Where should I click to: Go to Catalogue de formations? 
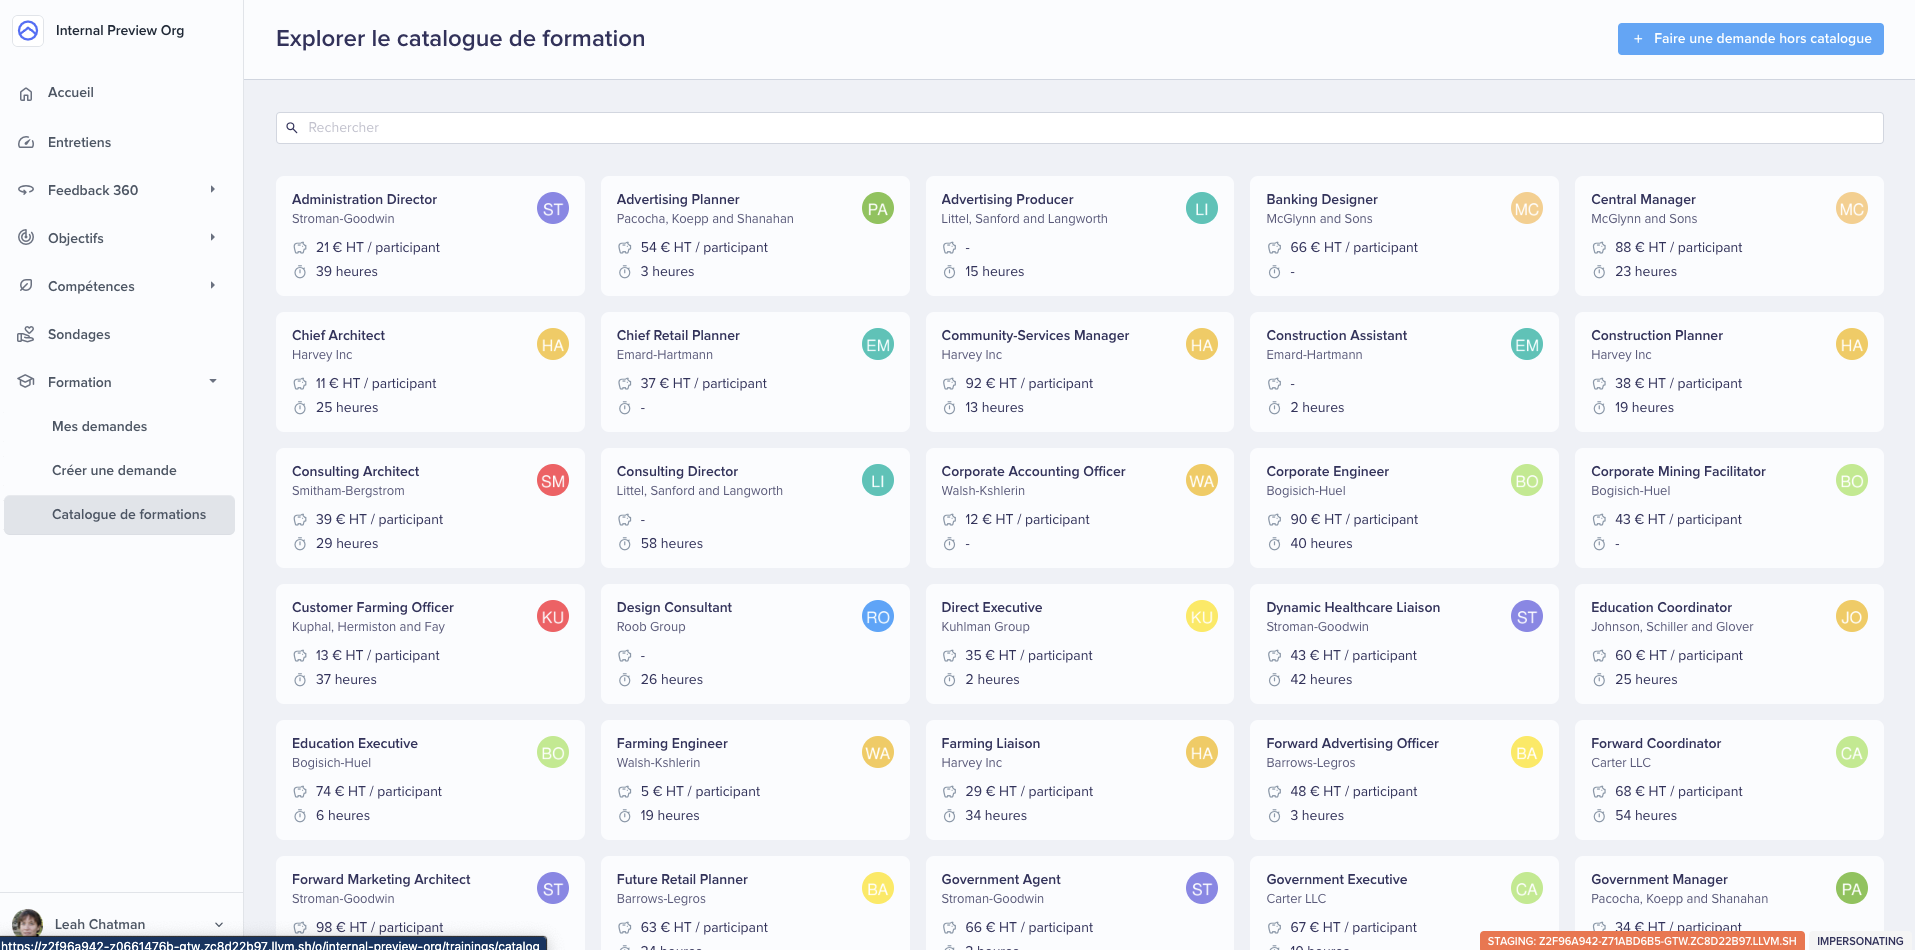pyautogui.click(x=128, y=515)
